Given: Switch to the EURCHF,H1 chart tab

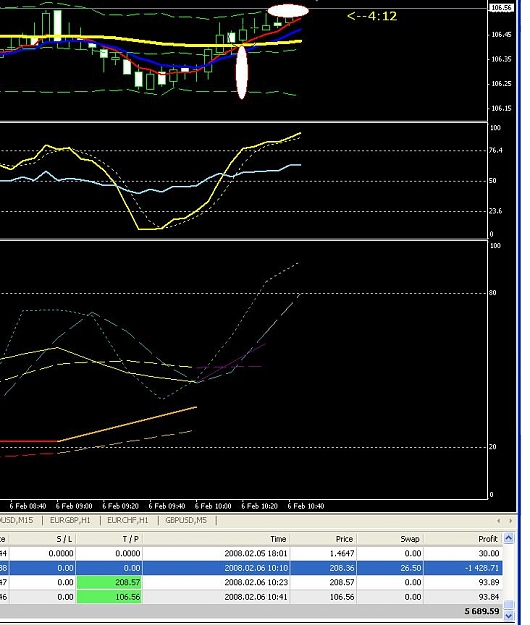Looking at the screenshot, I should click(x=128, y=520).
